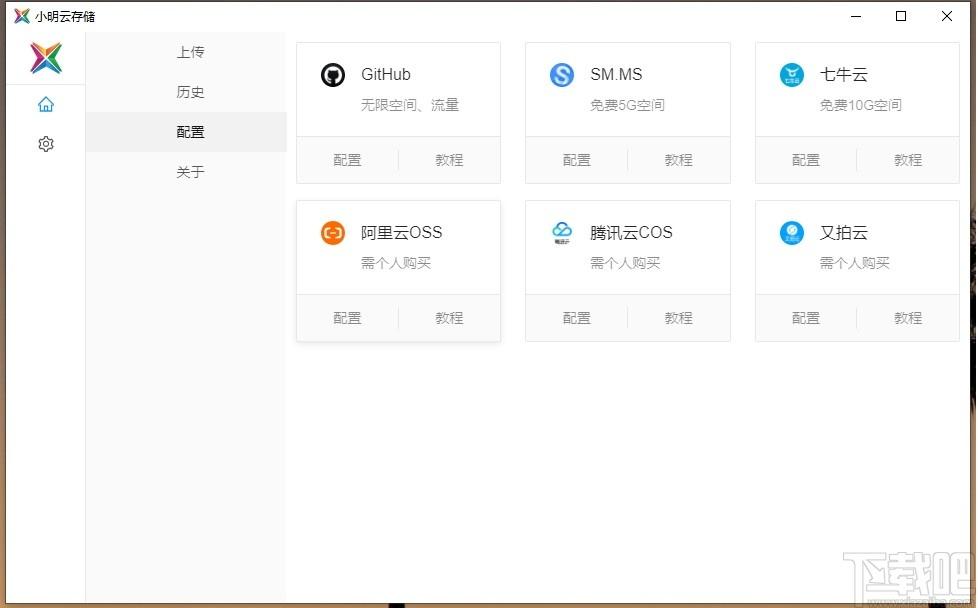978x608 pixels.
Task: Open 教程 for 阿里云OSS card
Action: pyautogui.click(x=449, y=318)
